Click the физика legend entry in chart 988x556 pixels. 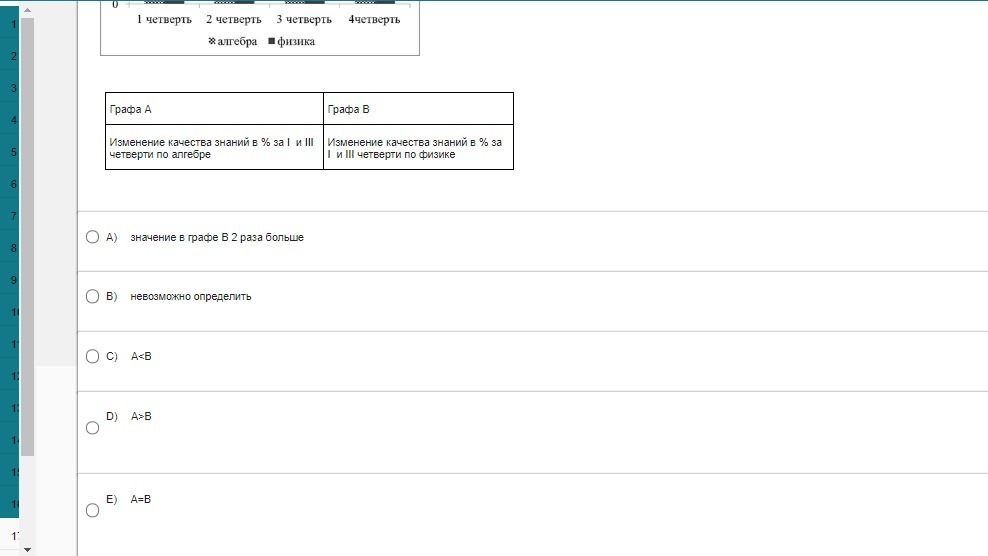coord(291,41)
